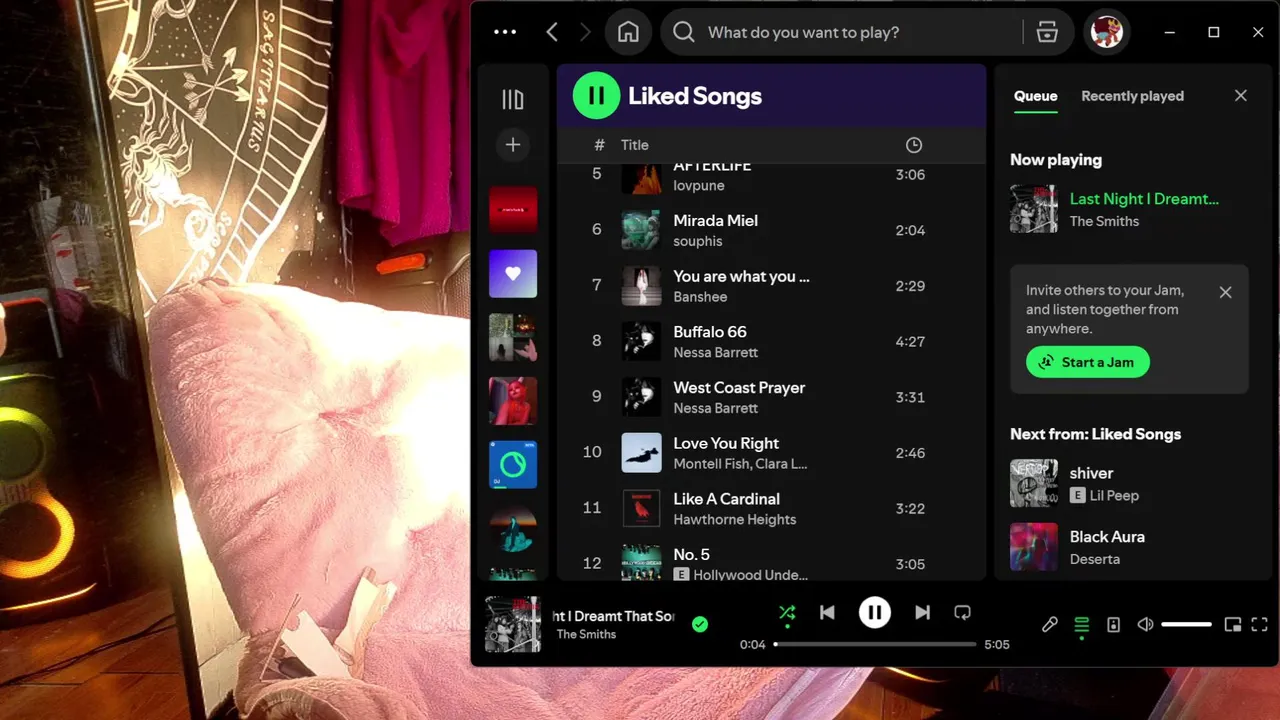1280x720 pixels.
Task: Open The Smiths in Now playing section
Action: tap(1104, 221)
